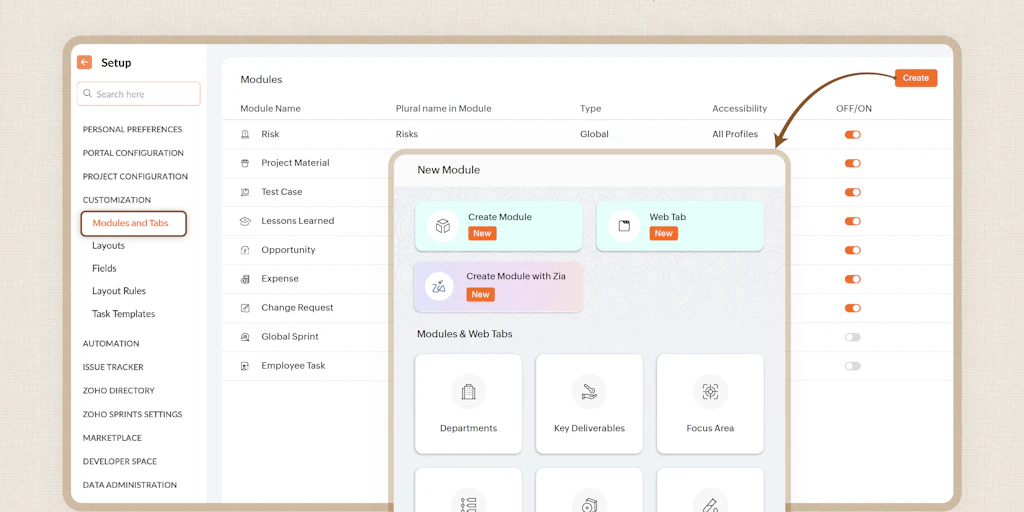Choose the Web Tab card
The height and width of the screenshot is (512, 1024).
click(x=680, y=226)
